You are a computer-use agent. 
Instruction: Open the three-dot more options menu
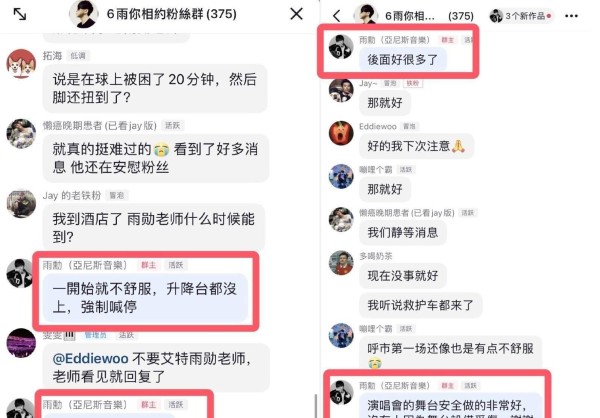pos(571,16)
